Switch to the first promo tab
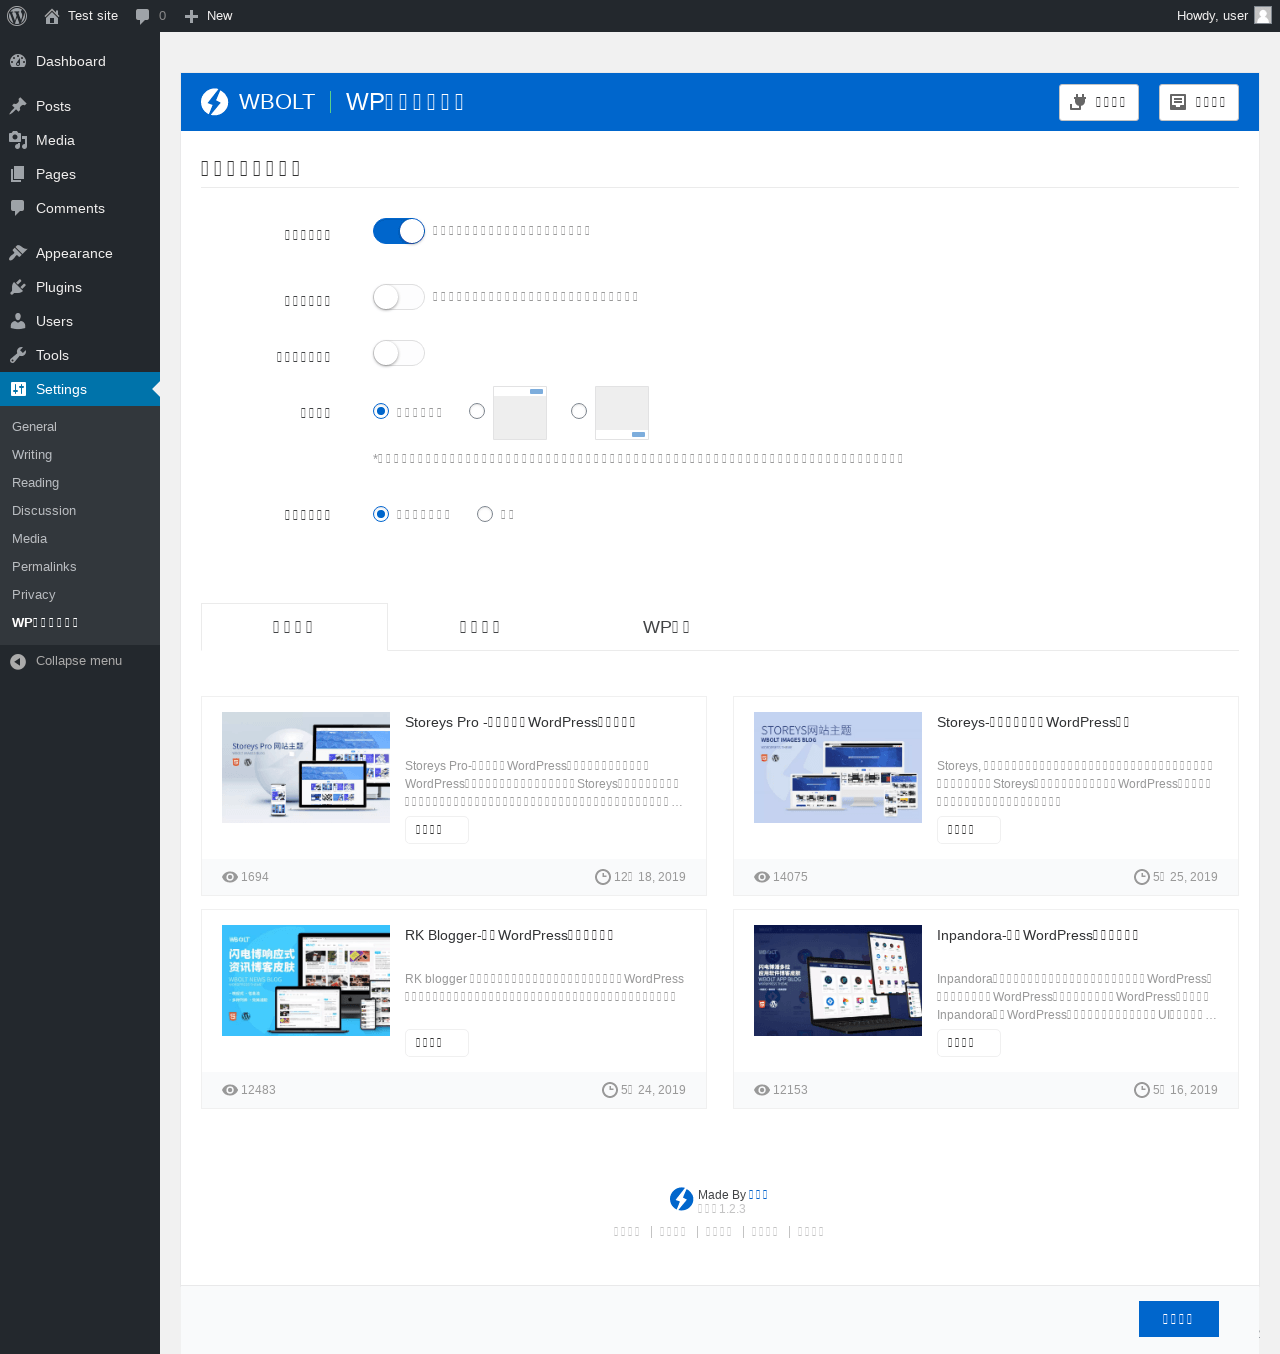The height and width of the screenshot is (1354, 1280). [x=294, y=627]
